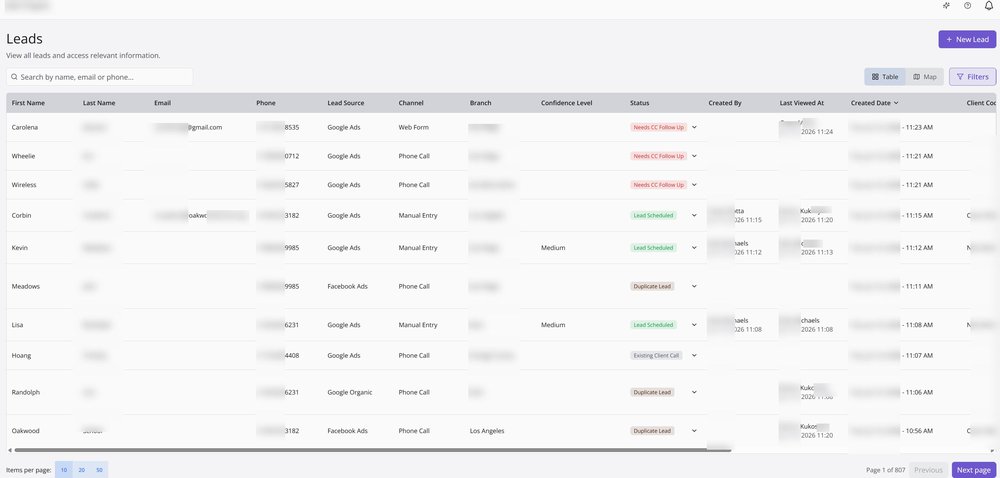This screenshot has width=1000, height=478.
Task: Expand status dropdown for Lisa
Action: click(694, 325)
